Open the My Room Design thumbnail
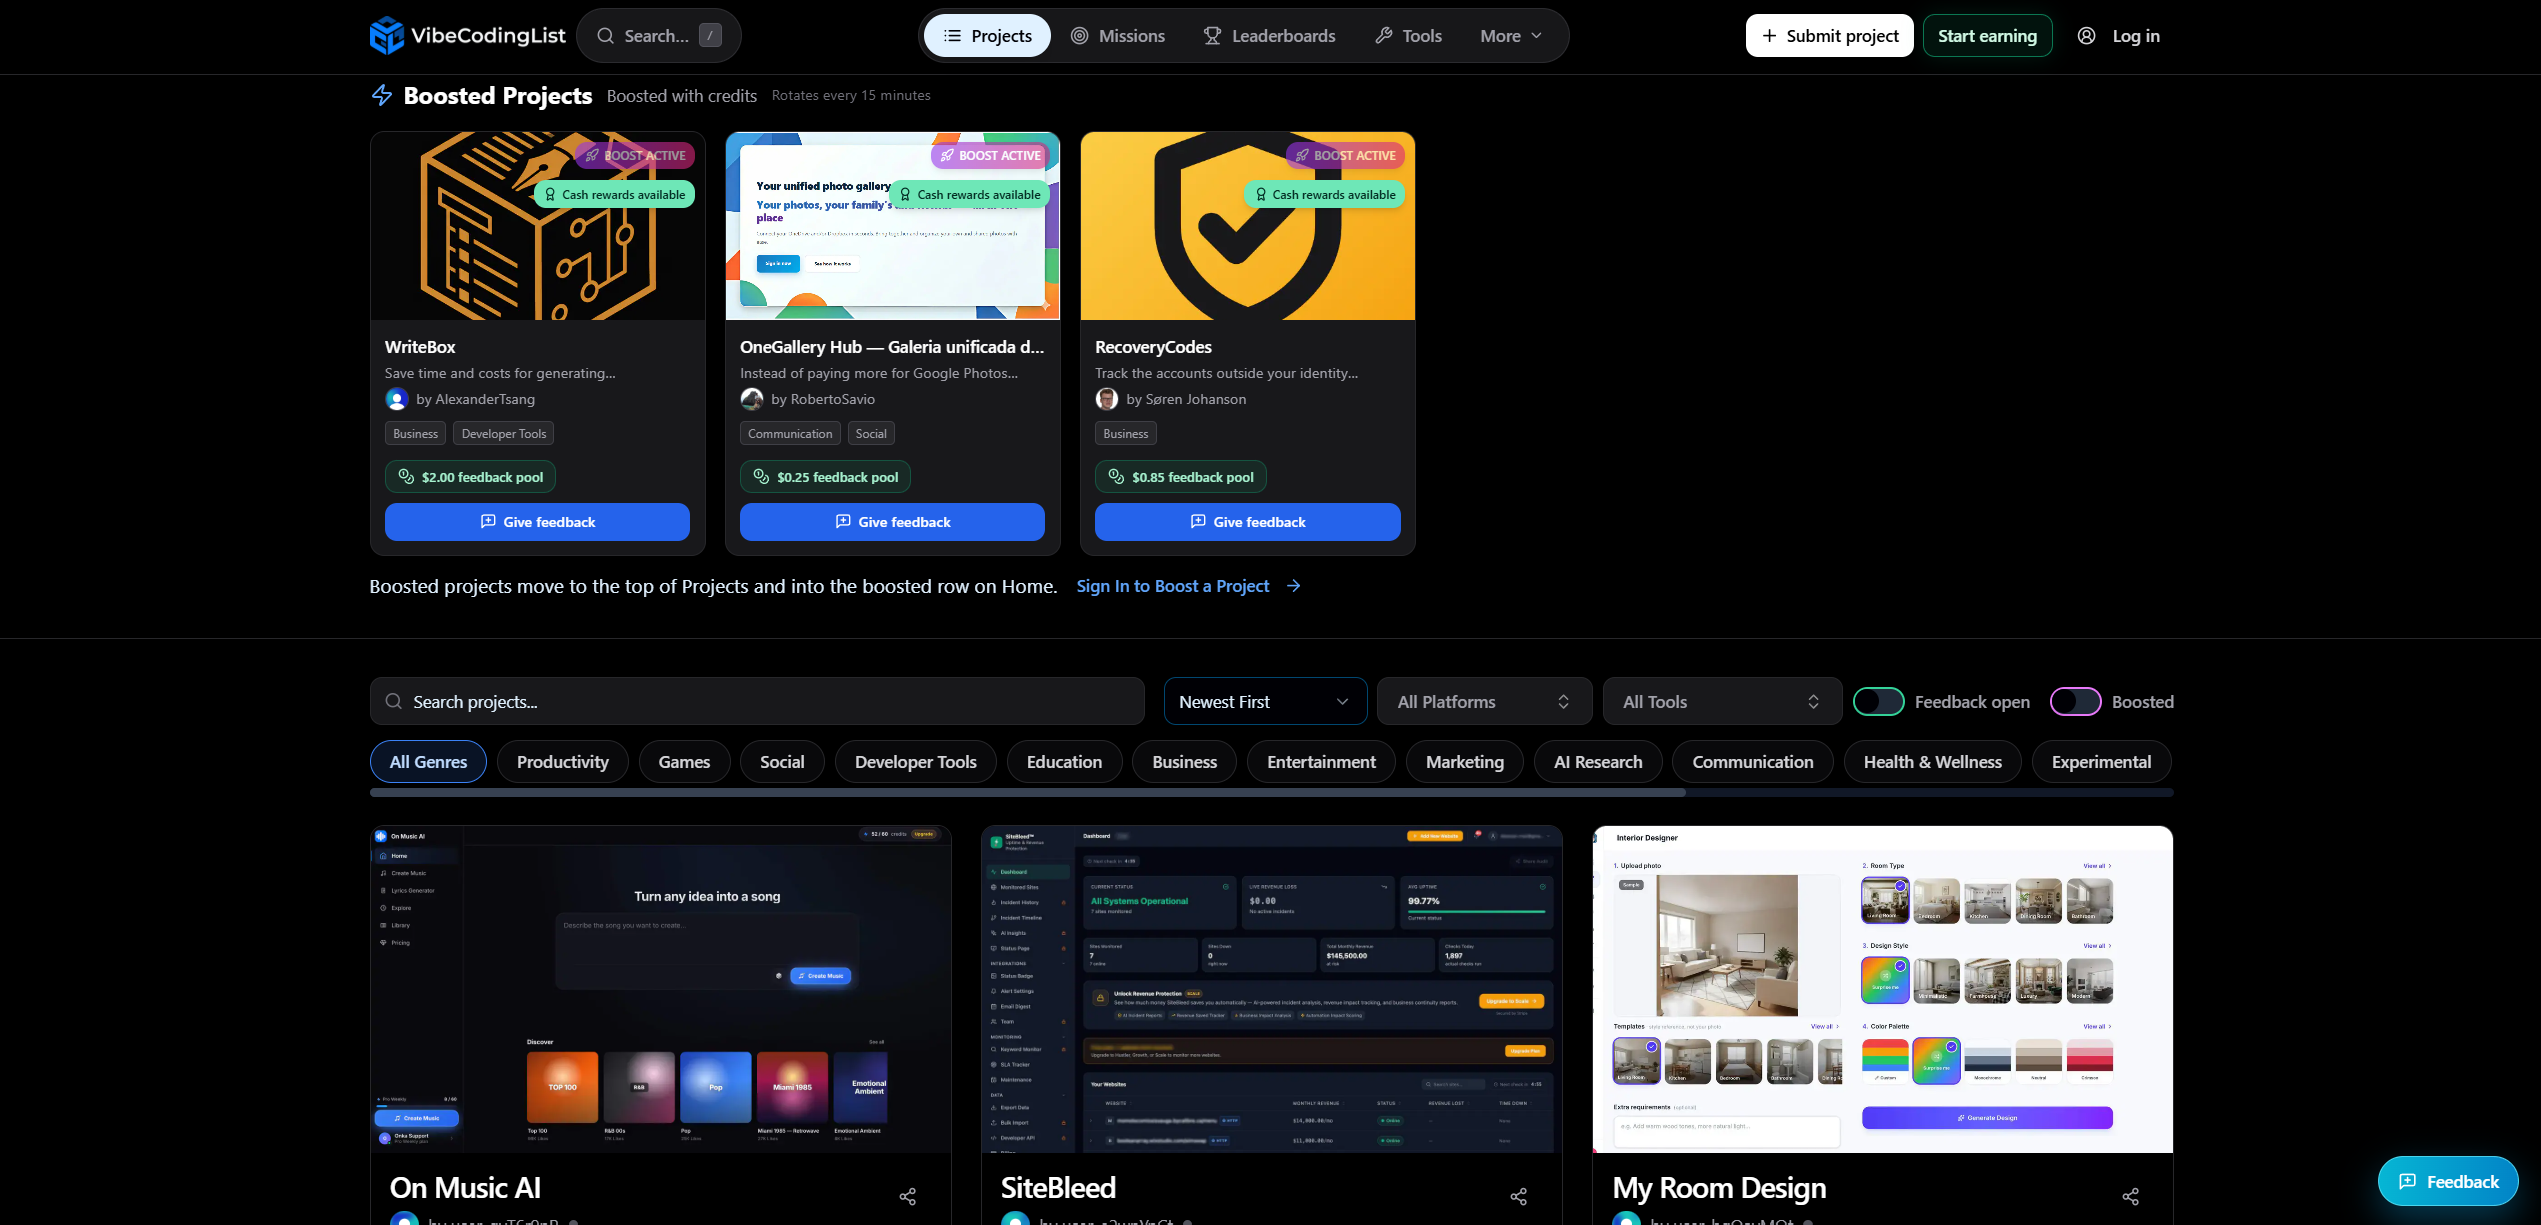Viewport: 2541px width, 1225px height. (x=1883, y=989)
